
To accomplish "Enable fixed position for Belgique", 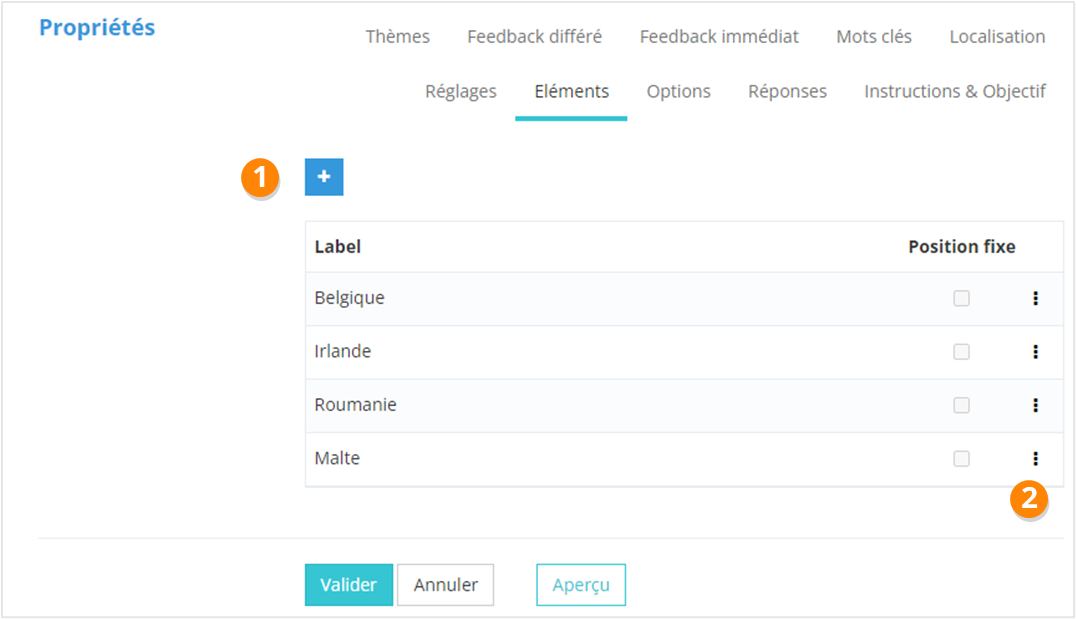I will coord(961,298).
